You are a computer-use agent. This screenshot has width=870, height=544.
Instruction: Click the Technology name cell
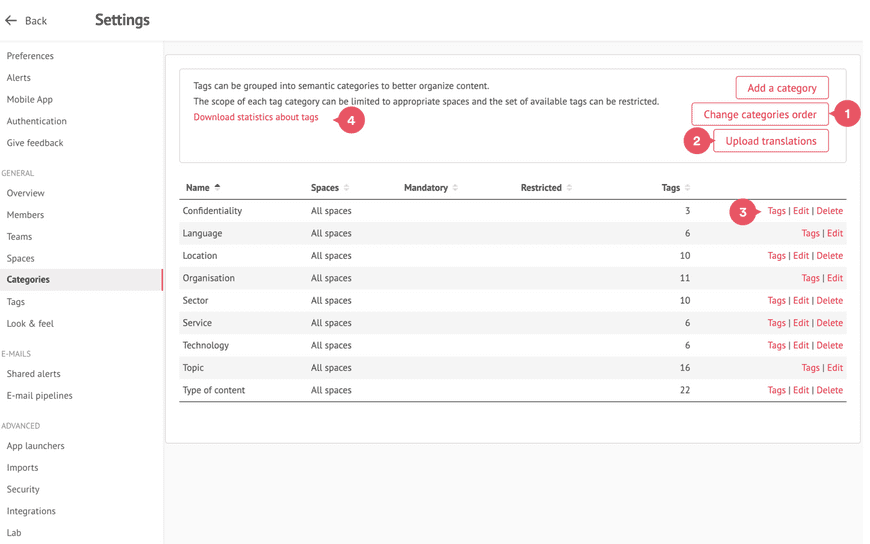(x=206, y=345)
